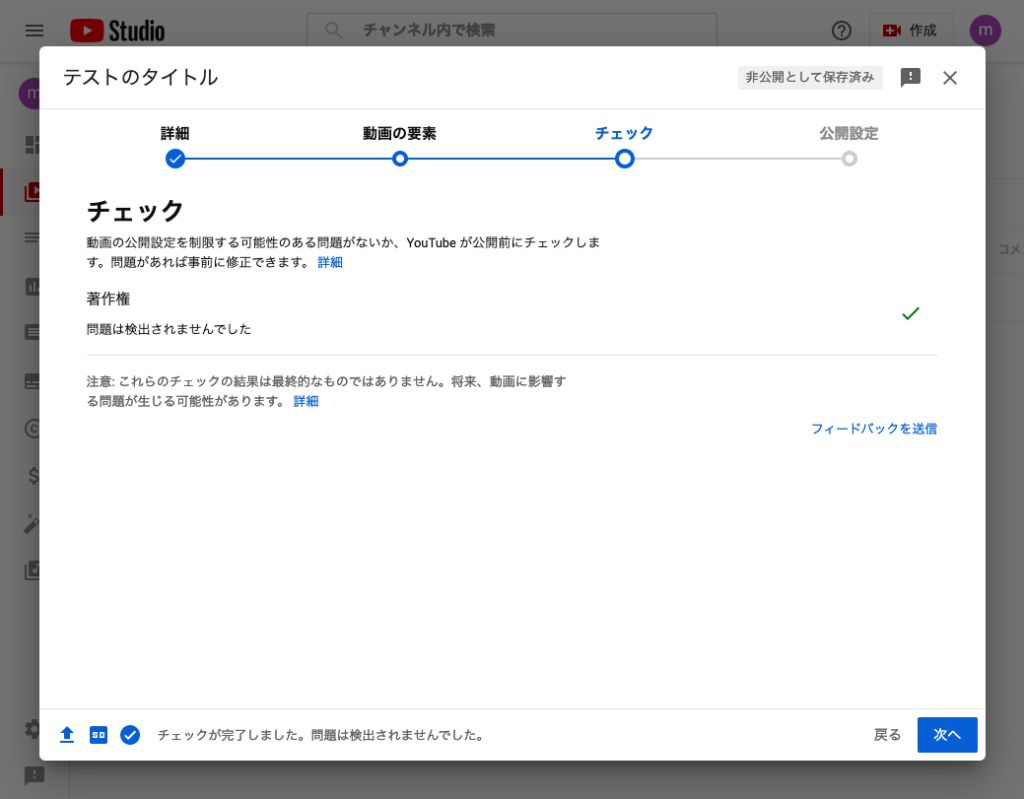Open channel Customization wand icon

pyautogui.click(x=34, y=523)
